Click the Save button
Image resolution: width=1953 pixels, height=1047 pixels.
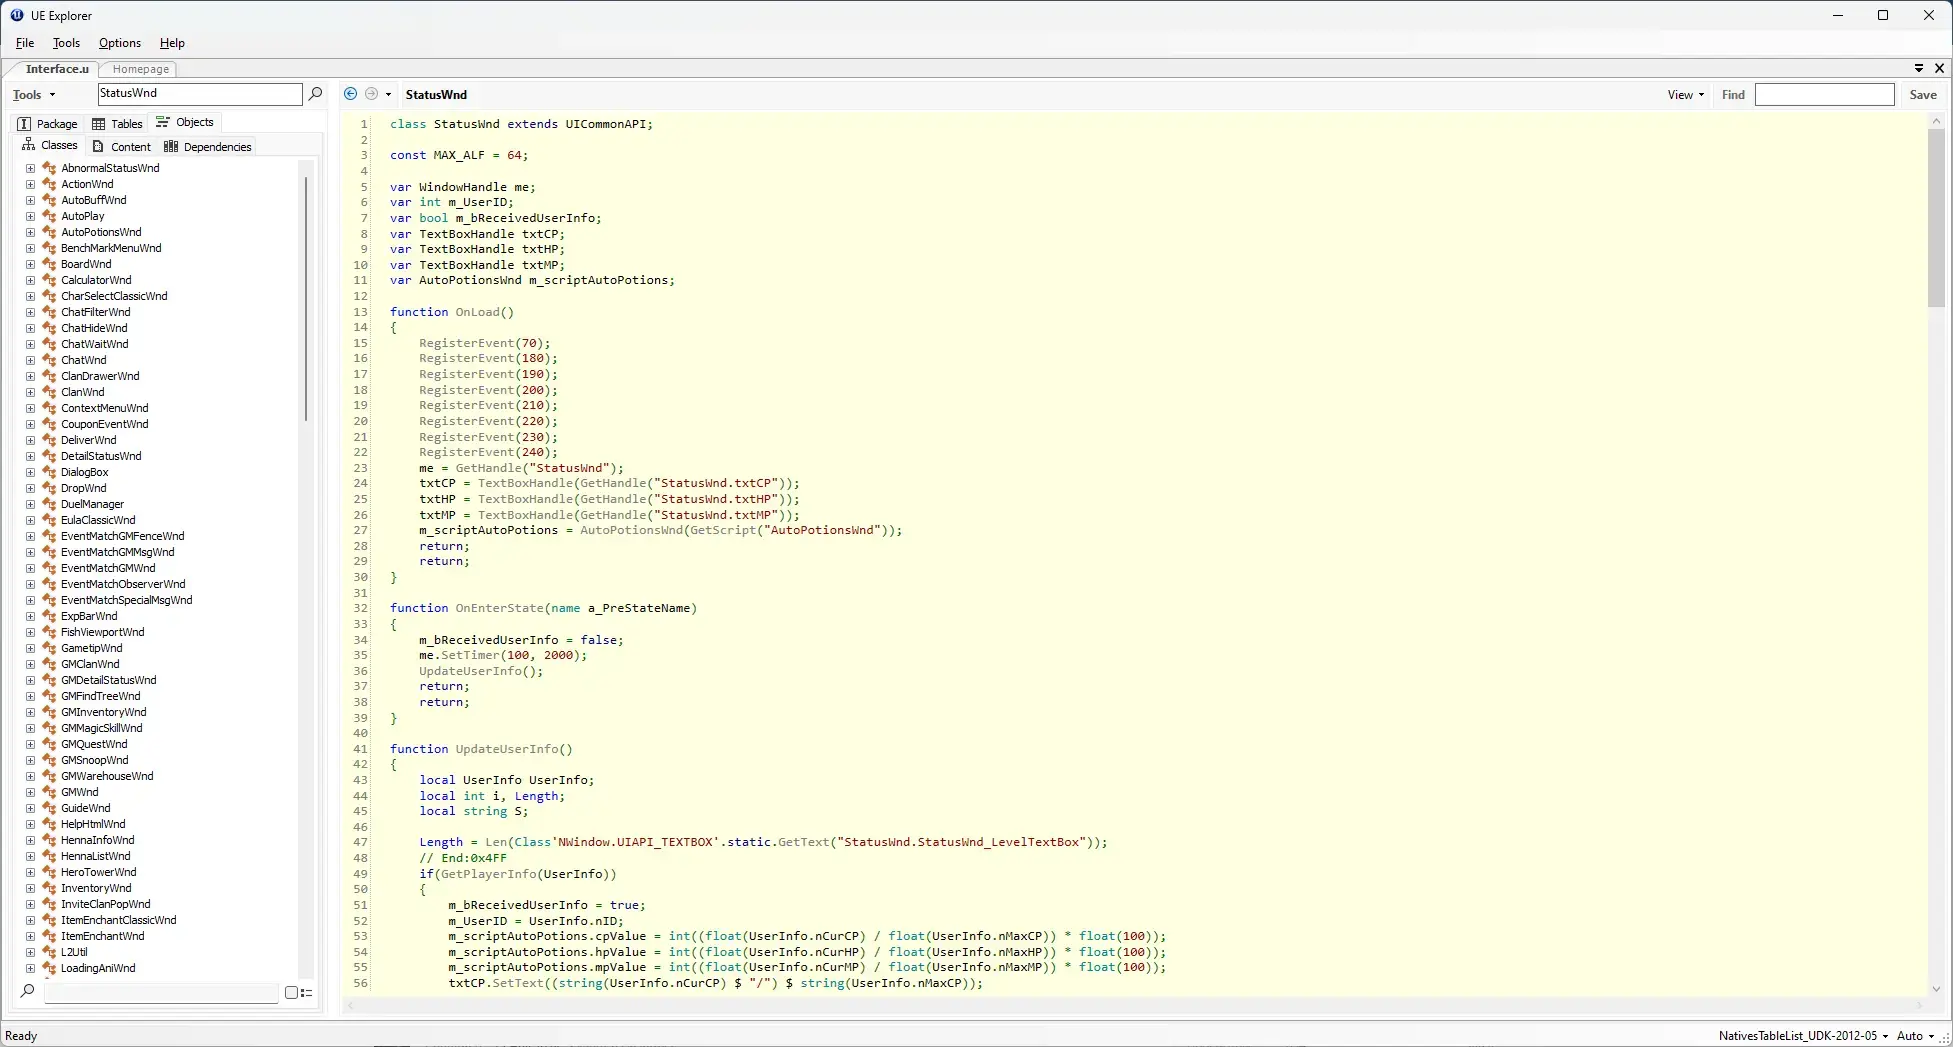pos(1923,95)
